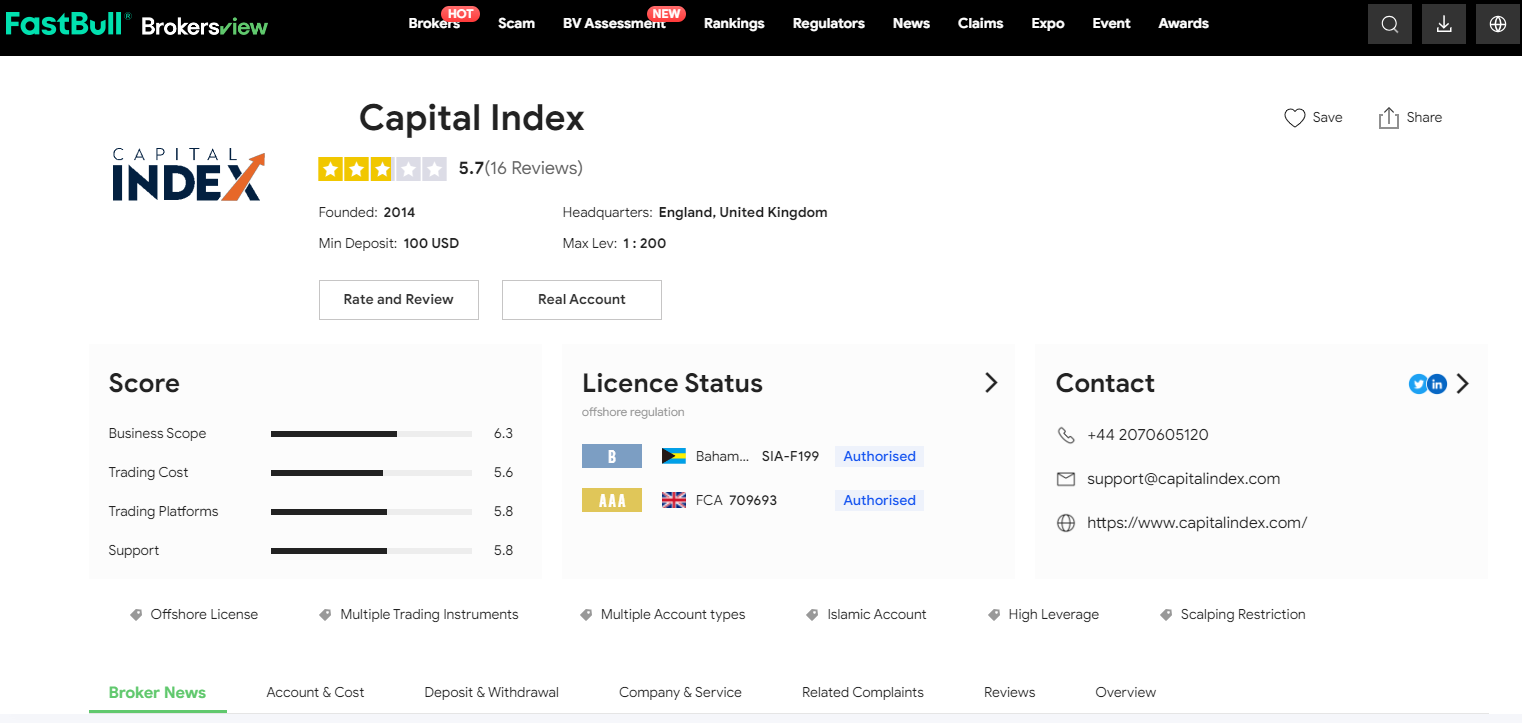The width and height of the screenshot is (1522, 723).
Task: Open the LinkedIn icon in Contact
Action: 1437,384
